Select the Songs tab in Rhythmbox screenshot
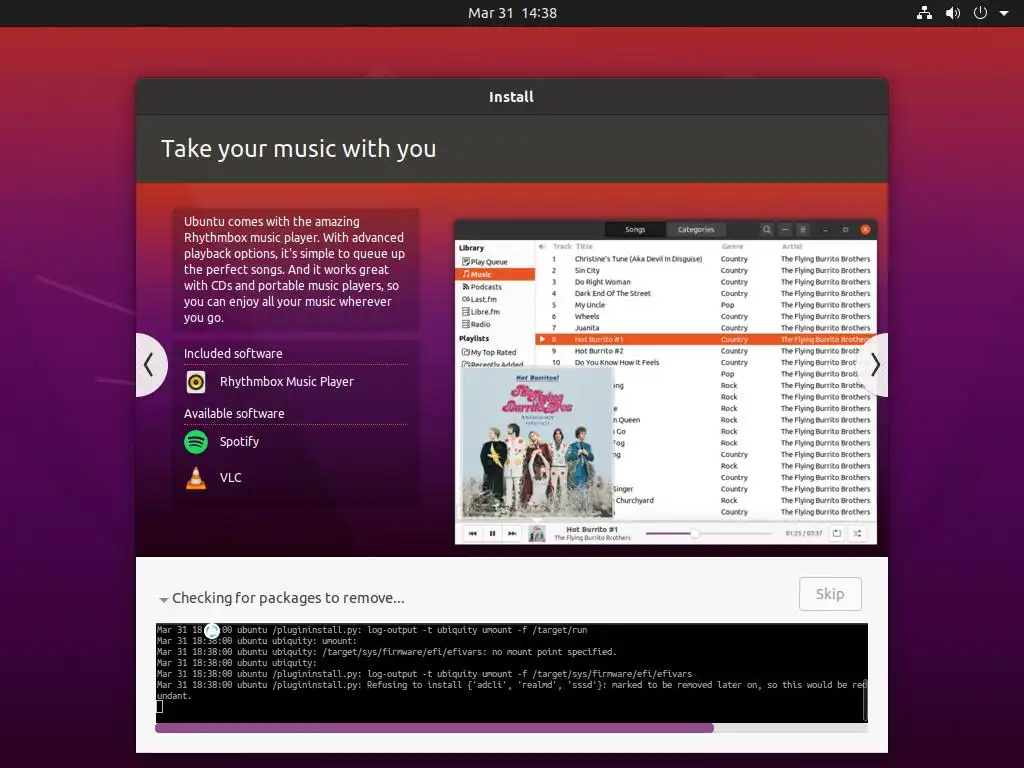The width and height of the screenshot is (1024, 768). click(635, 230)
